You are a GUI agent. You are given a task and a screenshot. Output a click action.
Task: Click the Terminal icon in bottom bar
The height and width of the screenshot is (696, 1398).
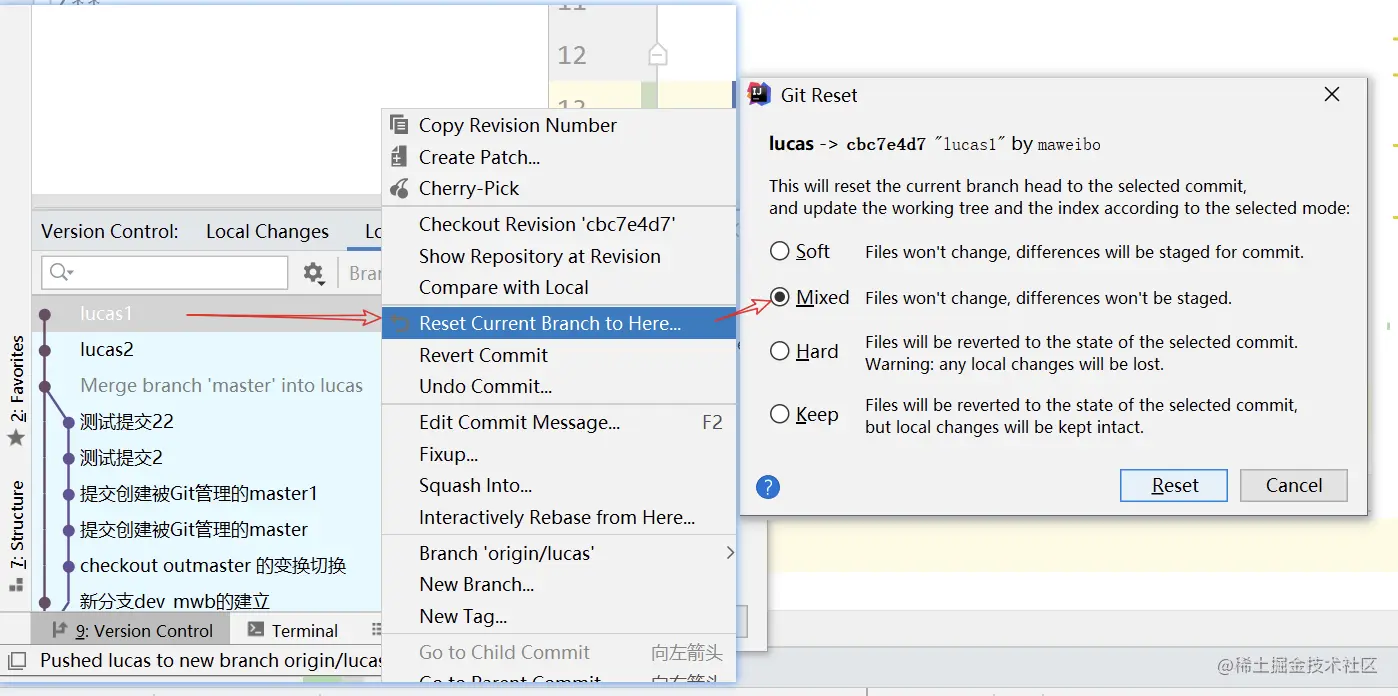point(256,630)
